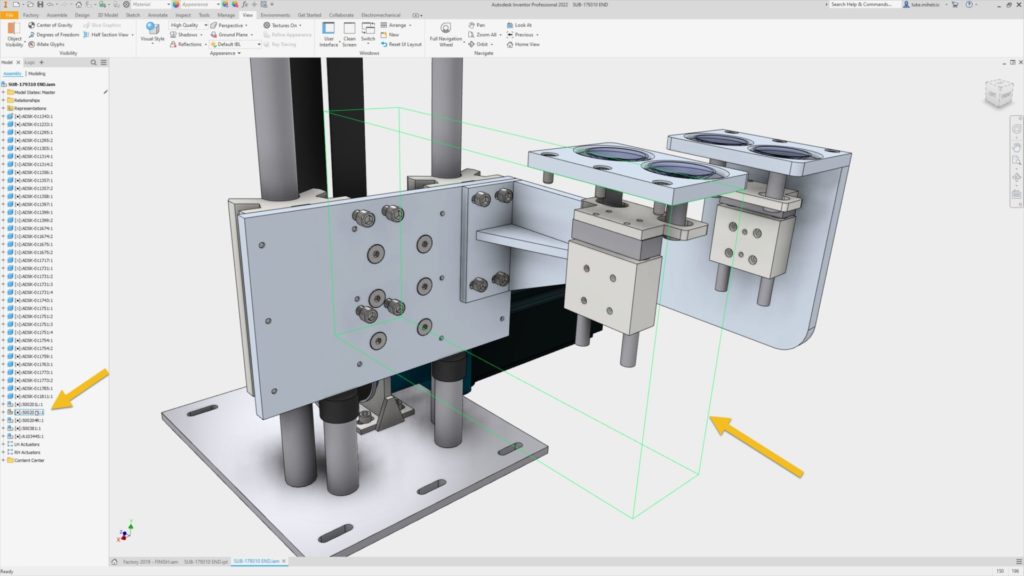The width and height of the screenshot is (1024, 576).
Task: Select the Assembly browser view tab
Action: (12, 74)
